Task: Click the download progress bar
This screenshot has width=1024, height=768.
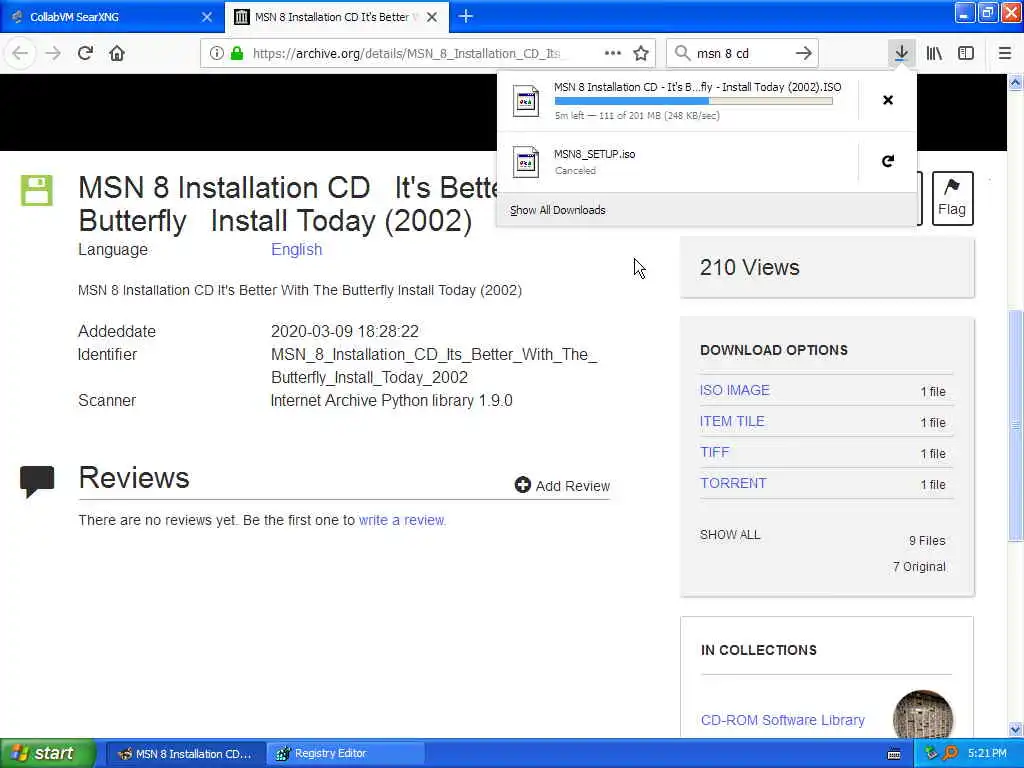Action: 694,101
